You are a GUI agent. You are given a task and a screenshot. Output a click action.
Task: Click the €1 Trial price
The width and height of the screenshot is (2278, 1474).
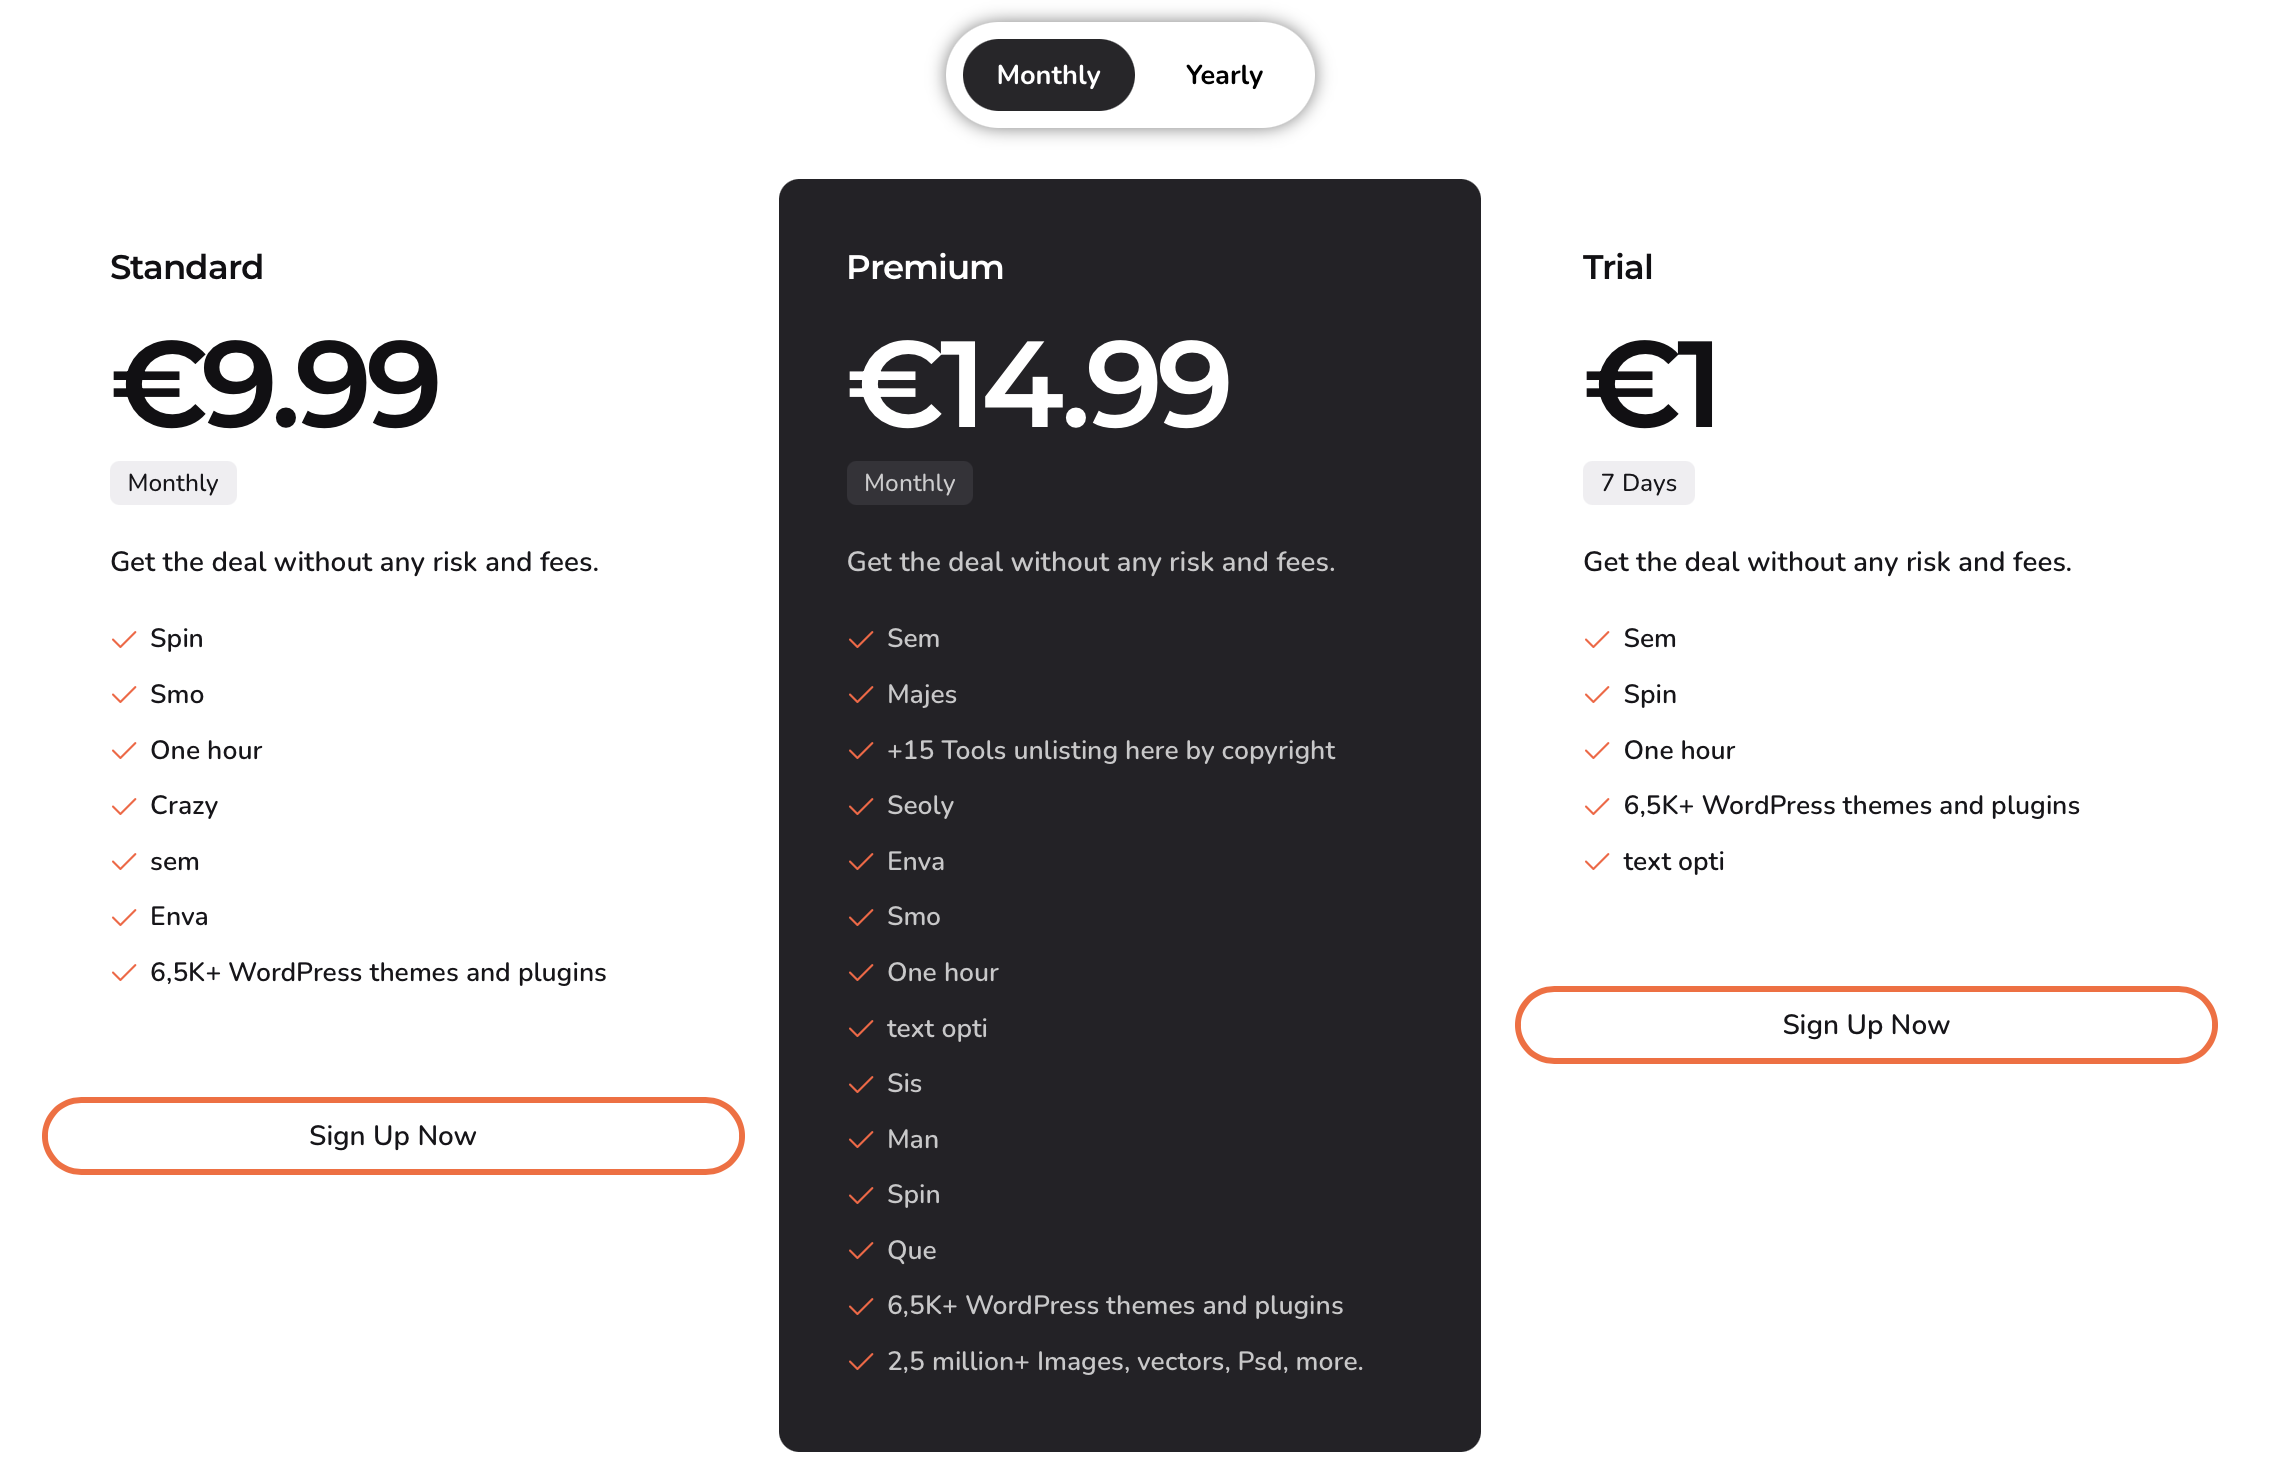pos(1650,385)
